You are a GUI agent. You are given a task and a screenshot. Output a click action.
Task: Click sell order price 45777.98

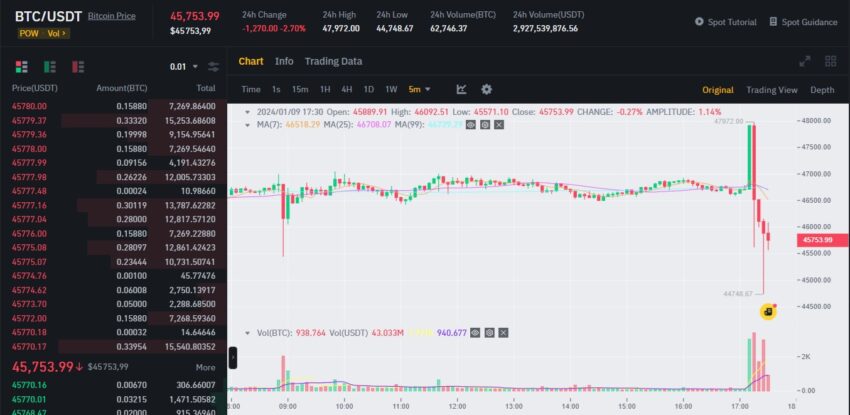tap(29, 177)
